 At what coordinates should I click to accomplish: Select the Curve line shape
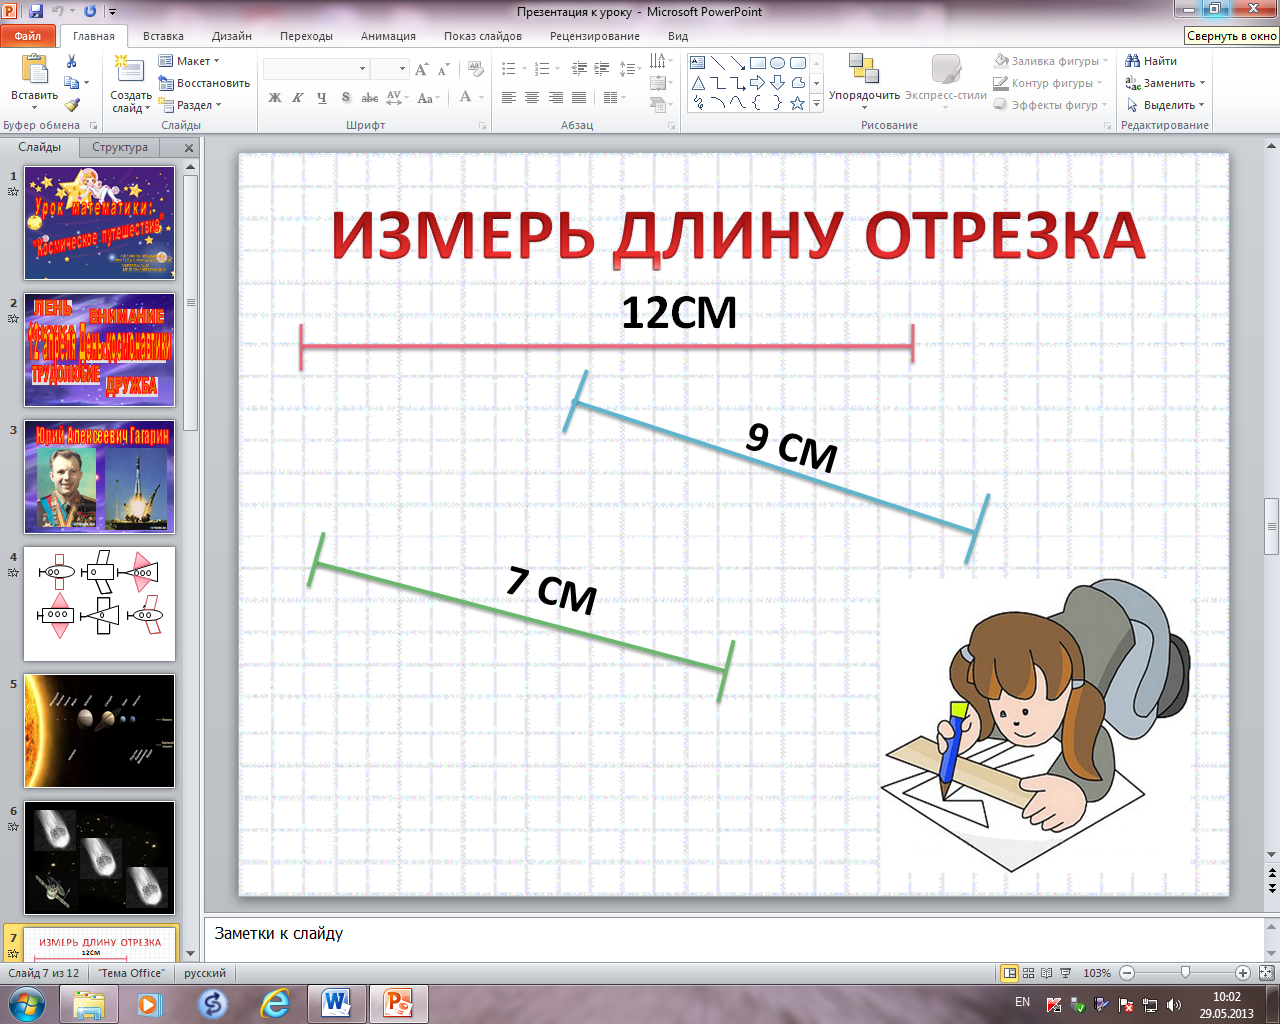click(718, 103)
